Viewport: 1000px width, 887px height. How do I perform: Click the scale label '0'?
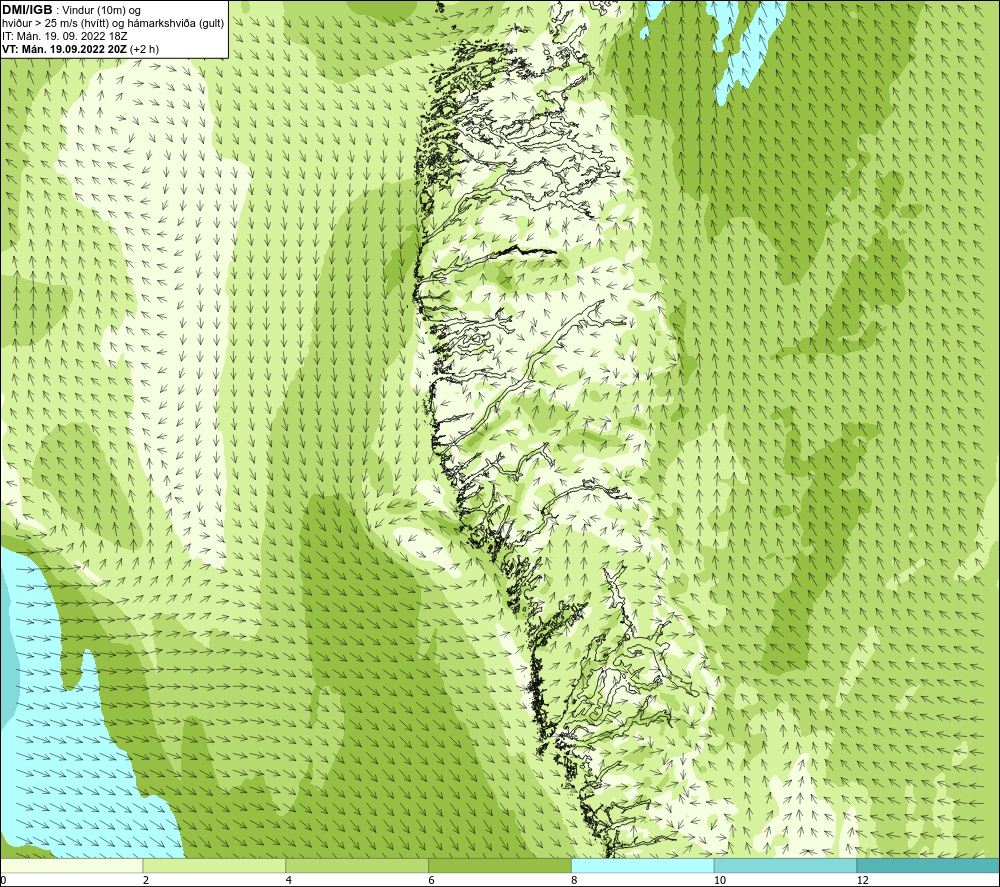pos(3,881)
